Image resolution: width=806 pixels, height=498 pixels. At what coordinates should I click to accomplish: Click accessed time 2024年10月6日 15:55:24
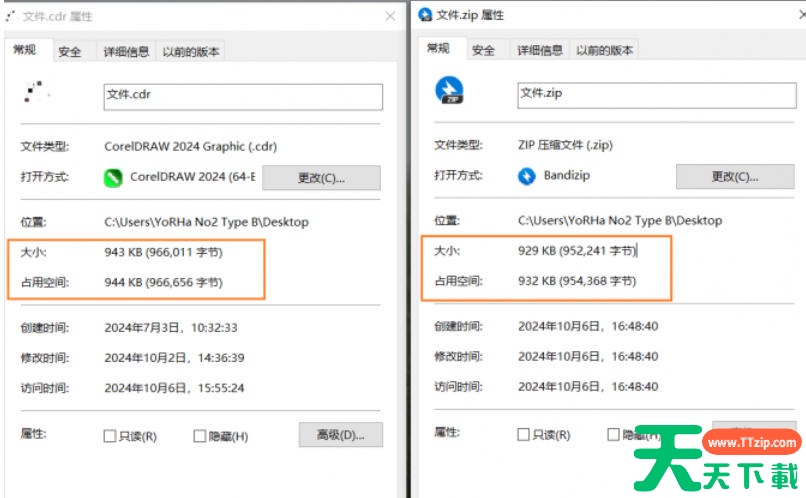click(x=174, y=388)
